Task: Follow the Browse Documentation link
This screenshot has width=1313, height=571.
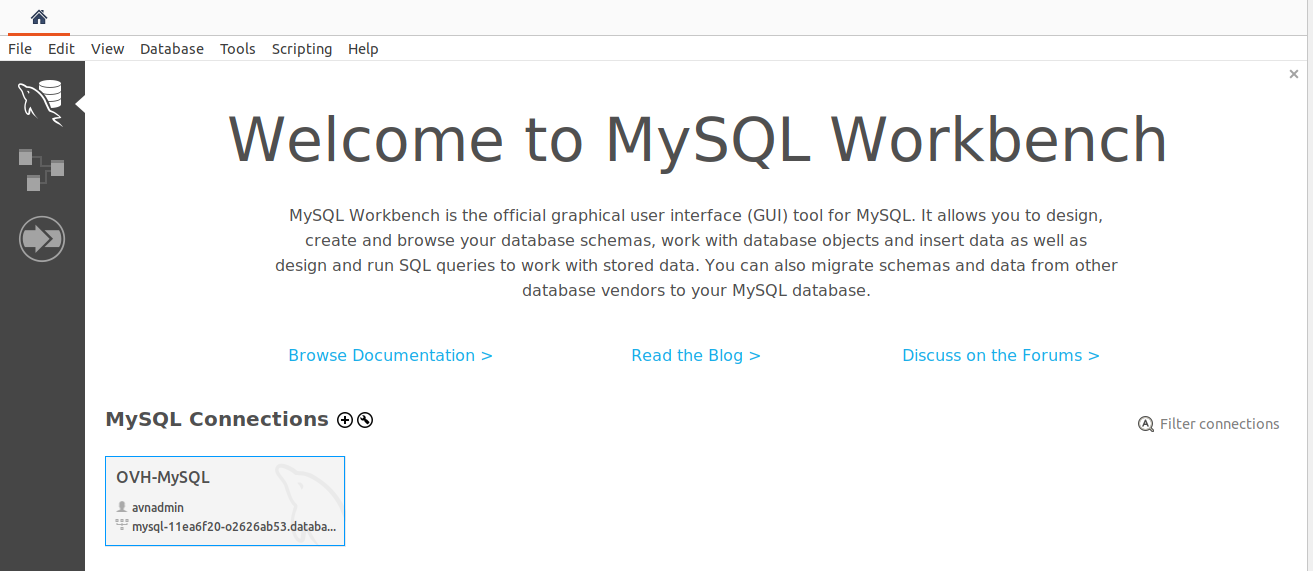Action: pos(390,355)
